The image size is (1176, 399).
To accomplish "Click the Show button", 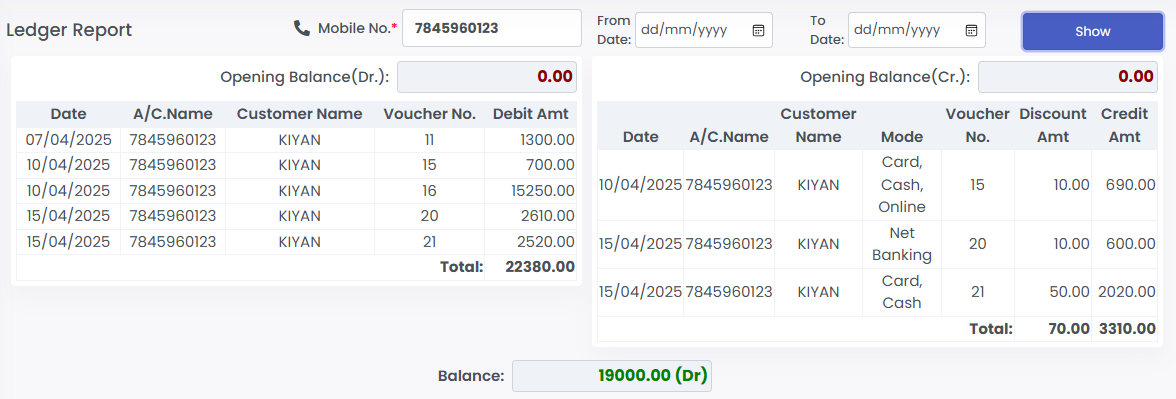I will coord(1093,32).
